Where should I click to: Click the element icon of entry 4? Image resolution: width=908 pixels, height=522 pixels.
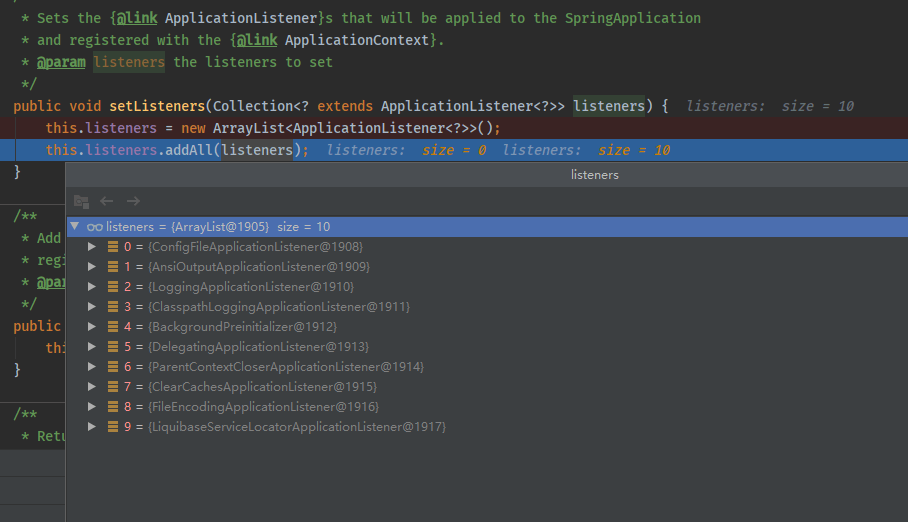click(x=113, y=326)
